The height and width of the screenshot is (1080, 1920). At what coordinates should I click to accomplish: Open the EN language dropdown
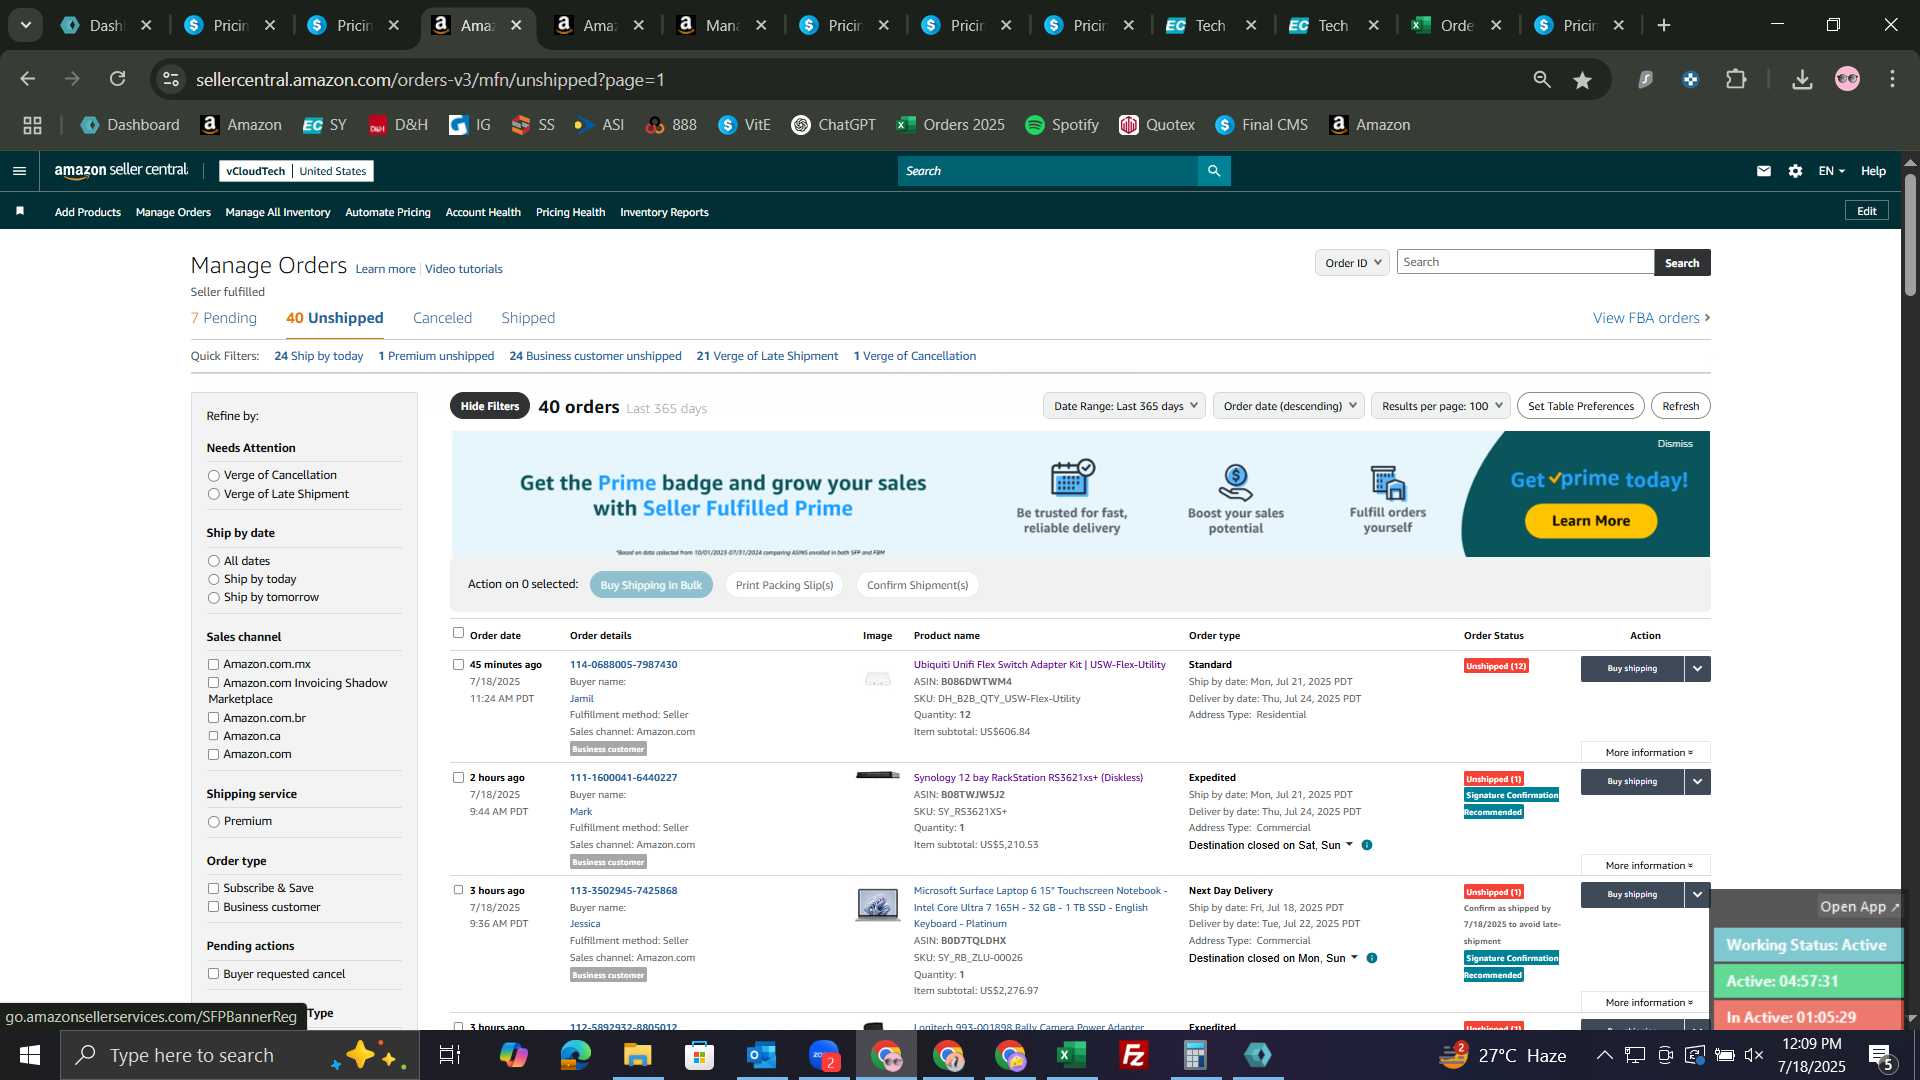tap(1831, 171)
